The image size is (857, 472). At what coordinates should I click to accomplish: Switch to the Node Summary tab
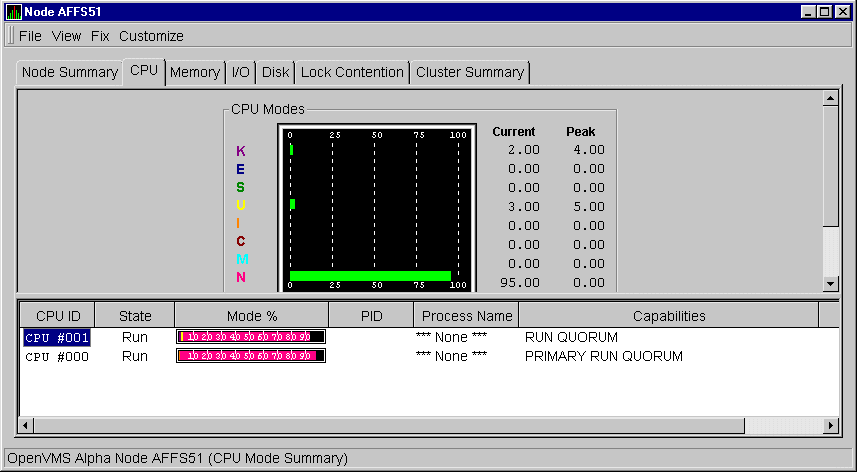point(70,72)
